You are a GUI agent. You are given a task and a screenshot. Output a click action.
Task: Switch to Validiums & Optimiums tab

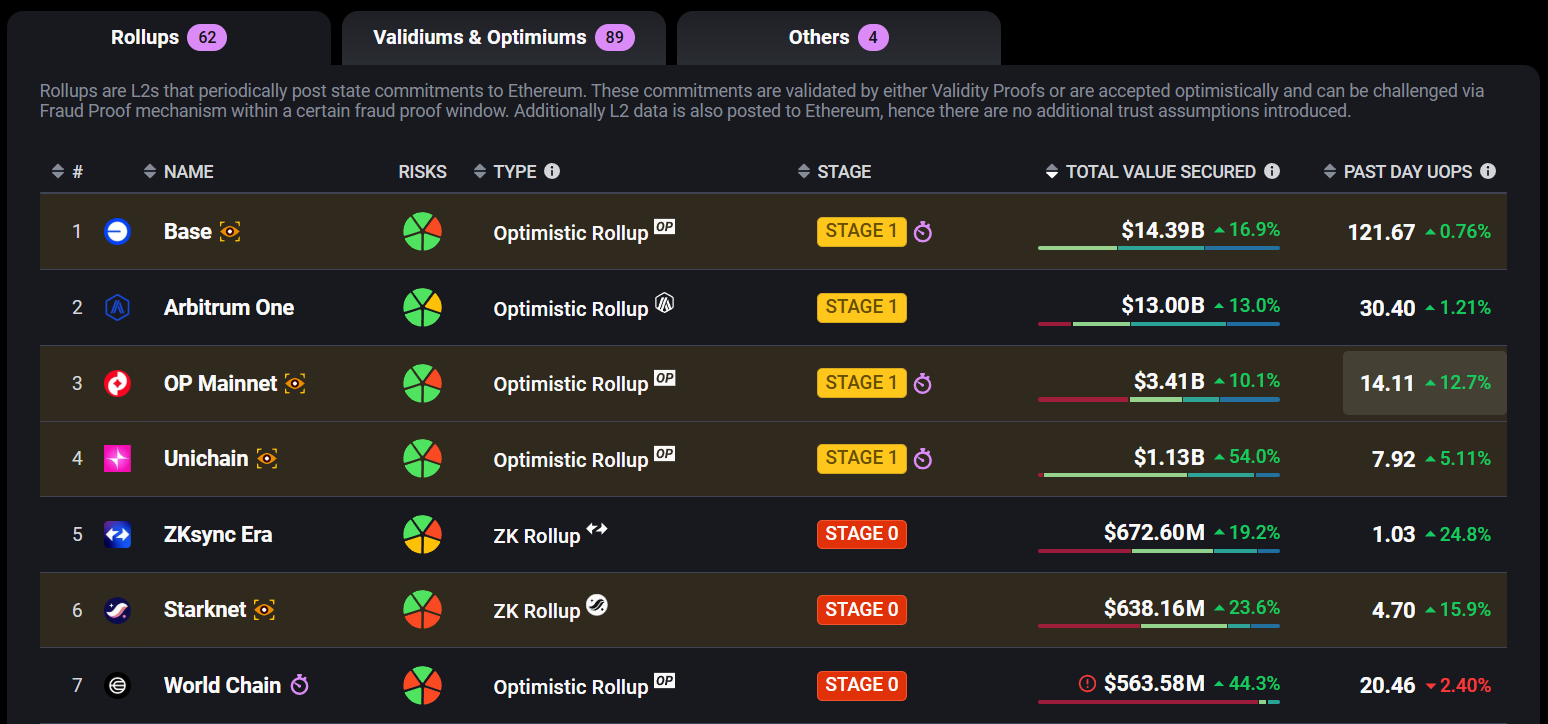pyautogui.click(x=504, y=38)
